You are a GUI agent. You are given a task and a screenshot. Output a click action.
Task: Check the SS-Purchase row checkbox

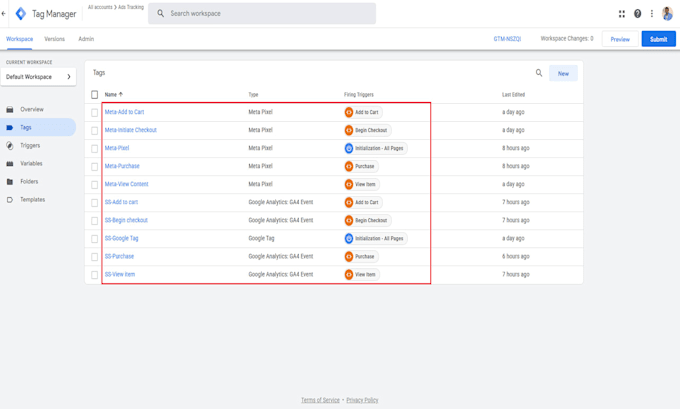pos(95,257)
